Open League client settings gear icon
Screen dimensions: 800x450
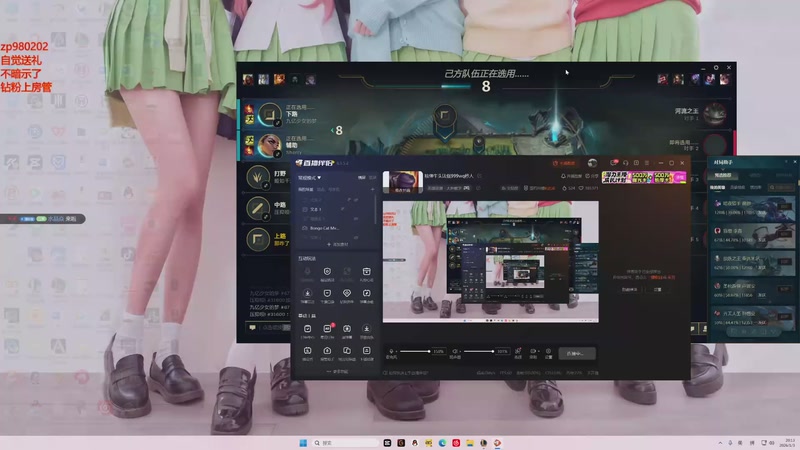click(716, 67)
